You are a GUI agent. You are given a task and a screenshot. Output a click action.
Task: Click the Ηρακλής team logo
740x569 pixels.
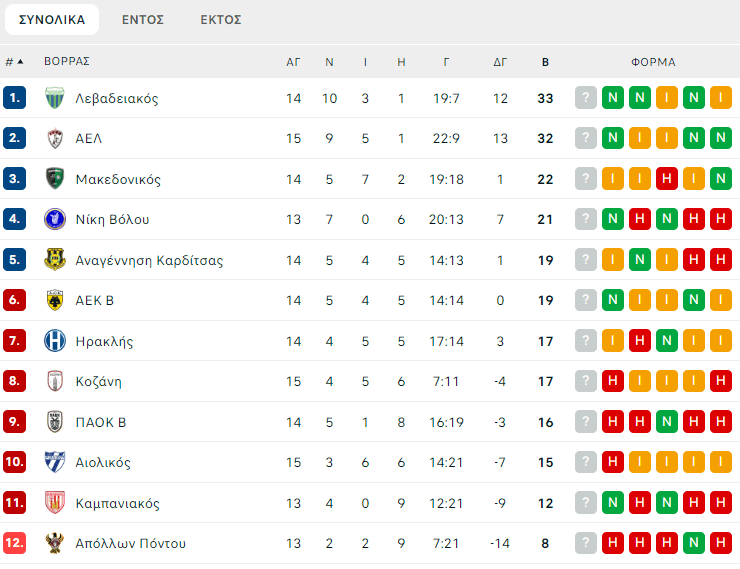(55, 341)
